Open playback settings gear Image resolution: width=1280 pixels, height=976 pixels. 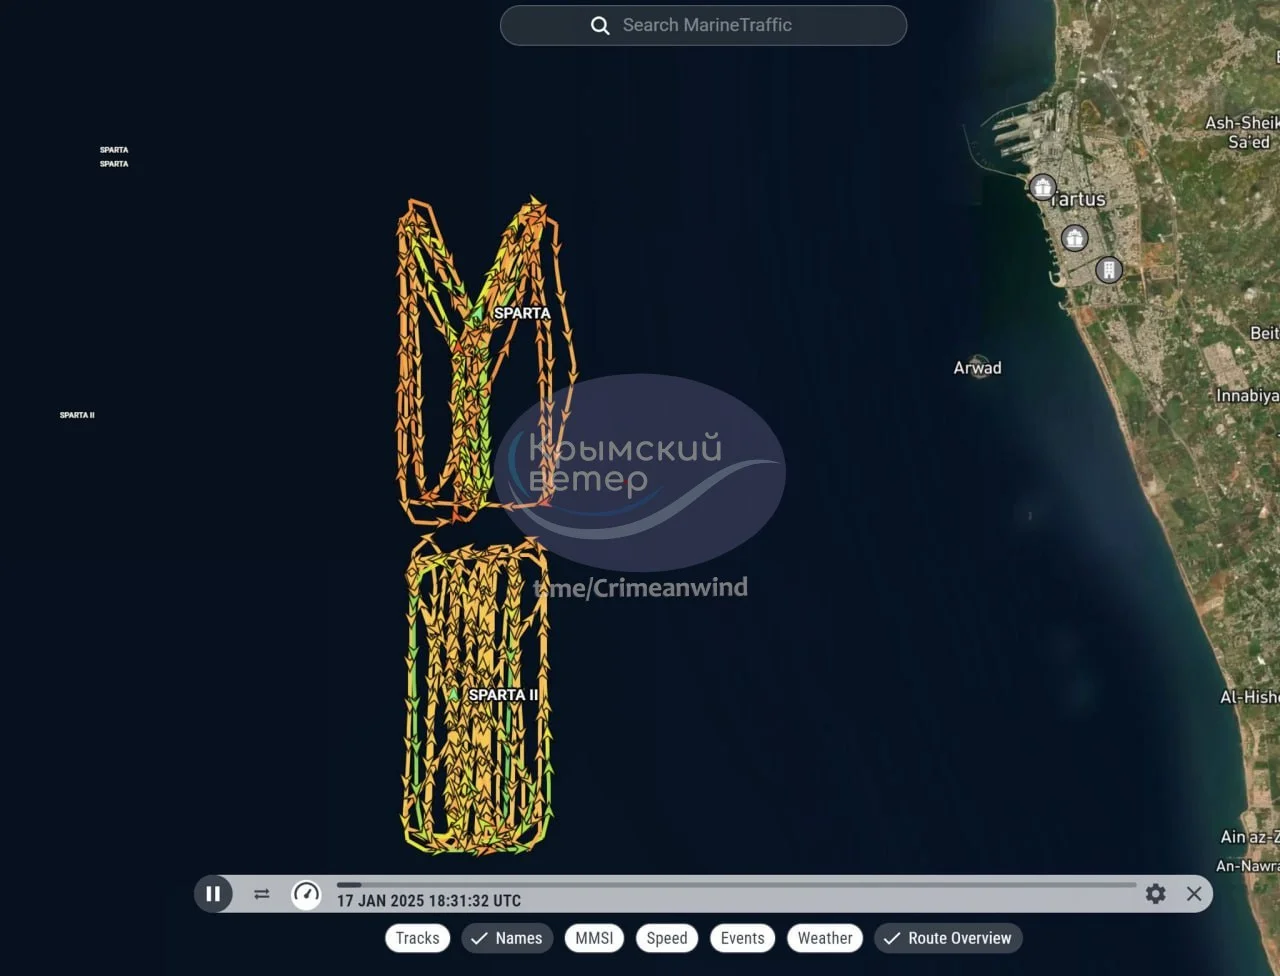[x=1155, y=893]
